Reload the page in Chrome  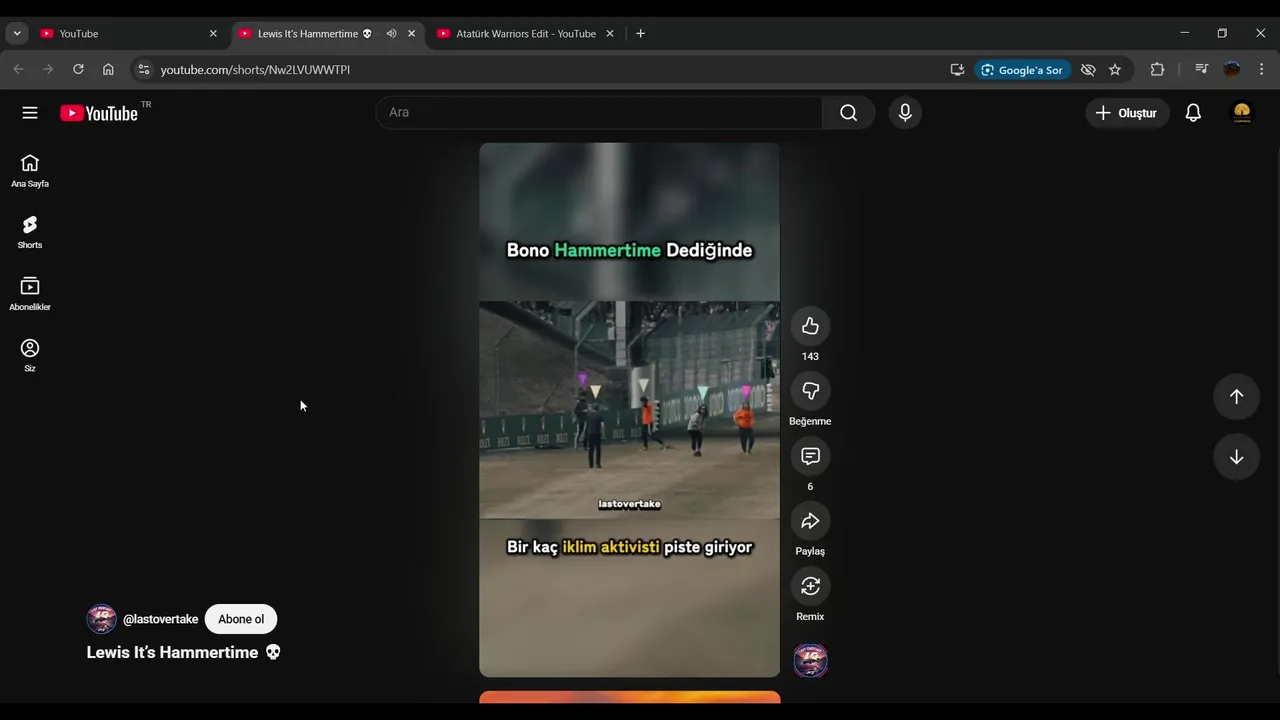pyautogui.click(x=78, y=69)
